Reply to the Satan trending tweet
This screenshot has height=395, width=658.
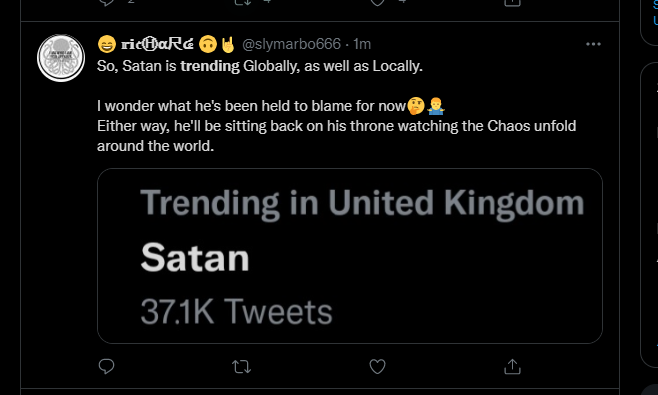106,366
